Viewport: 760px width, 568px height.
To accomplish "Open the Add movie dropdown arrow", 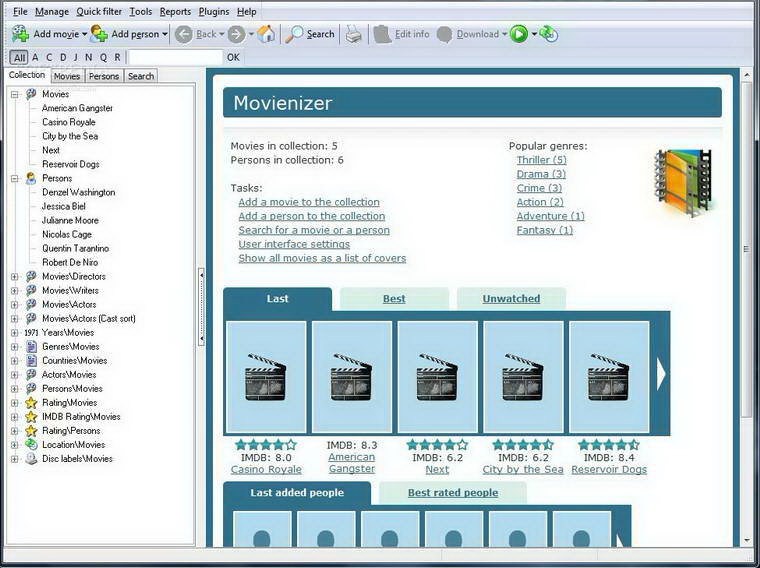I will 84,34.
